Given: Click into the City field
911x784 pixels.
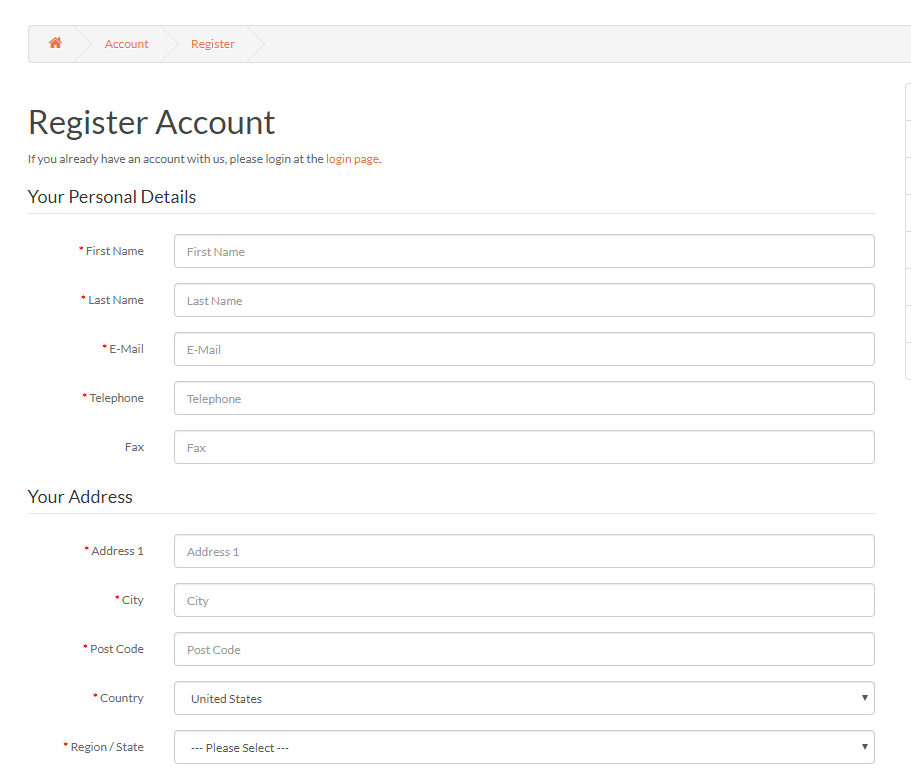Looking at the screenshot, I should (x=524, y=600).
